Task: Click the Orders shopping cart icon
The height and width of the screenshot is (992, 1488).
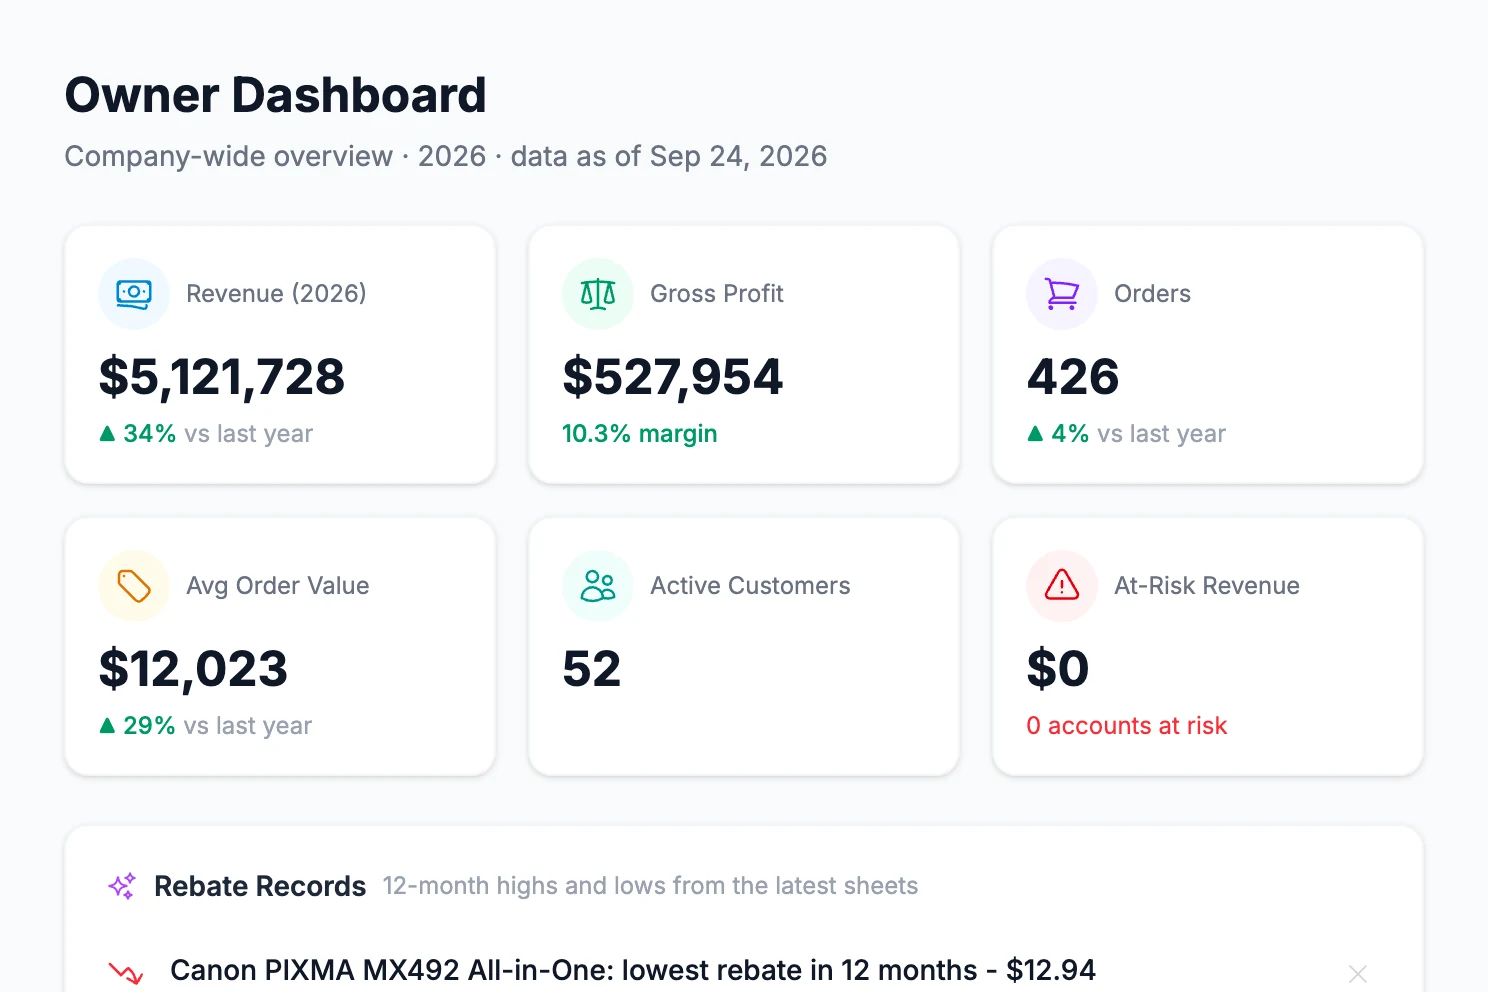Action: [x=1062, y=294]
